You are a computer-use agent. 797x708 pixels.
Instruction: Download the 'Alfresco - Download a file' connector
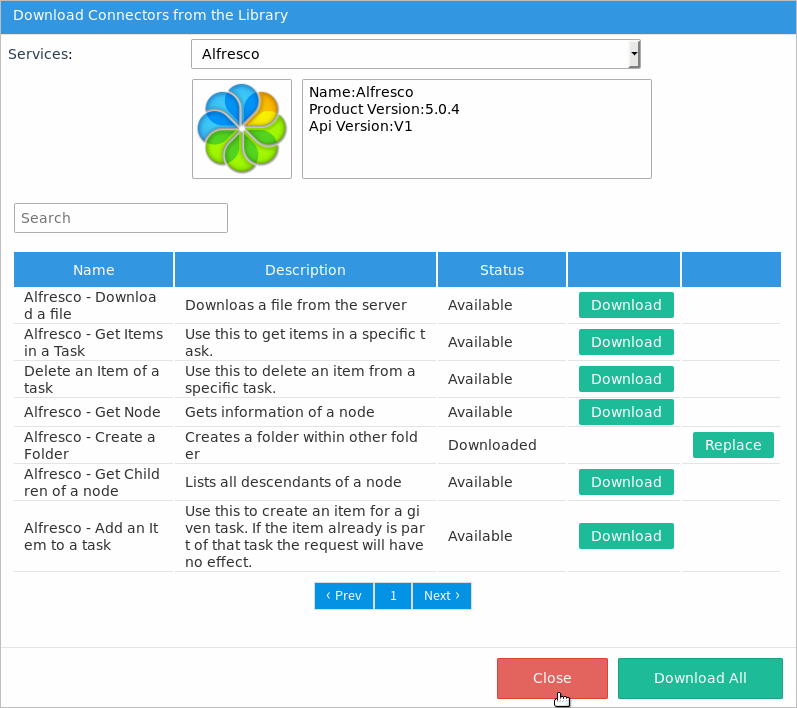(x=626, y=305)
